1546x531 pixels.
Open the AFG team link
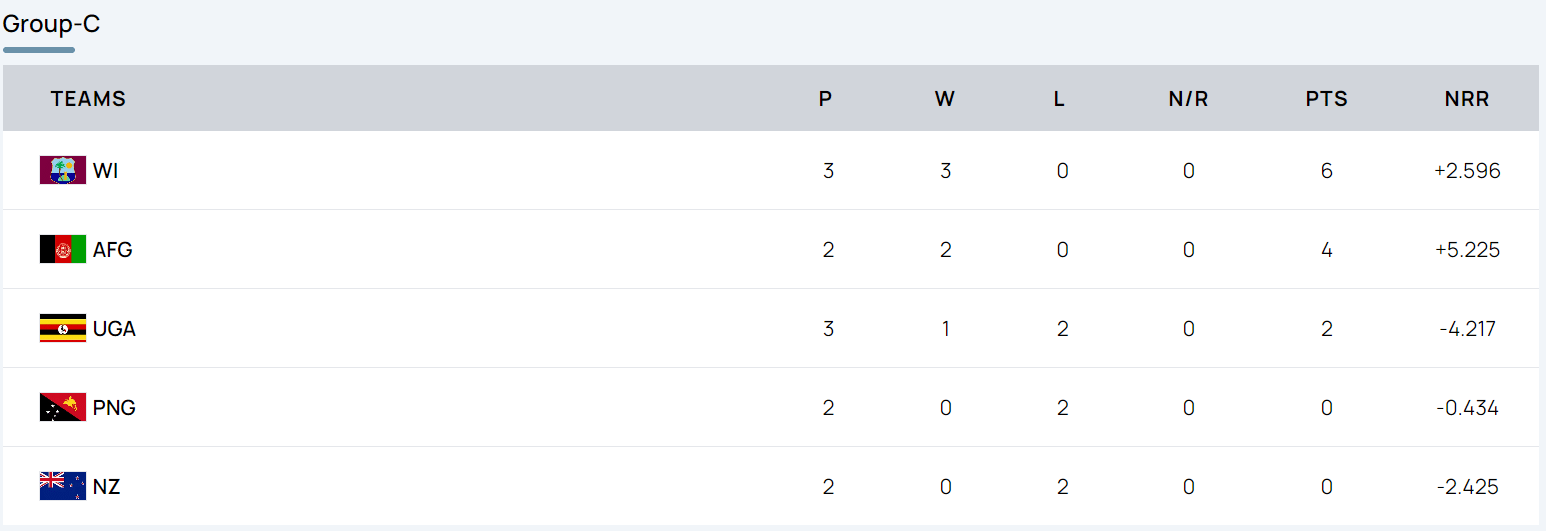[x=113, y=250]
